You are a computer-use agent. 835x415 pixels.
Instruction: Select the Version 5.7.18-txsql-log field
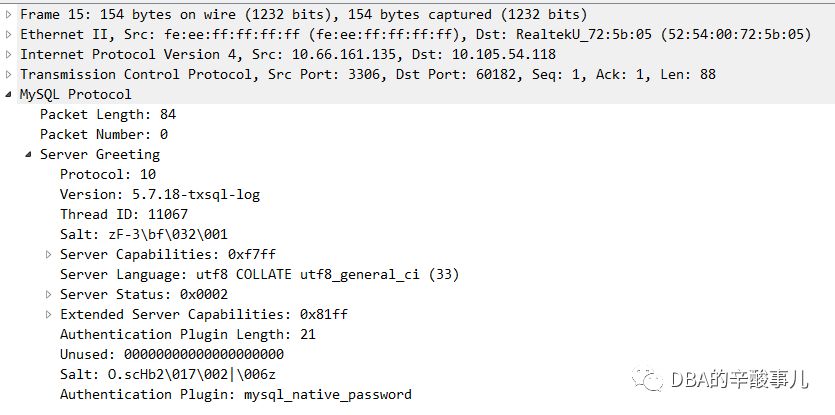click(x=159, y=194)
